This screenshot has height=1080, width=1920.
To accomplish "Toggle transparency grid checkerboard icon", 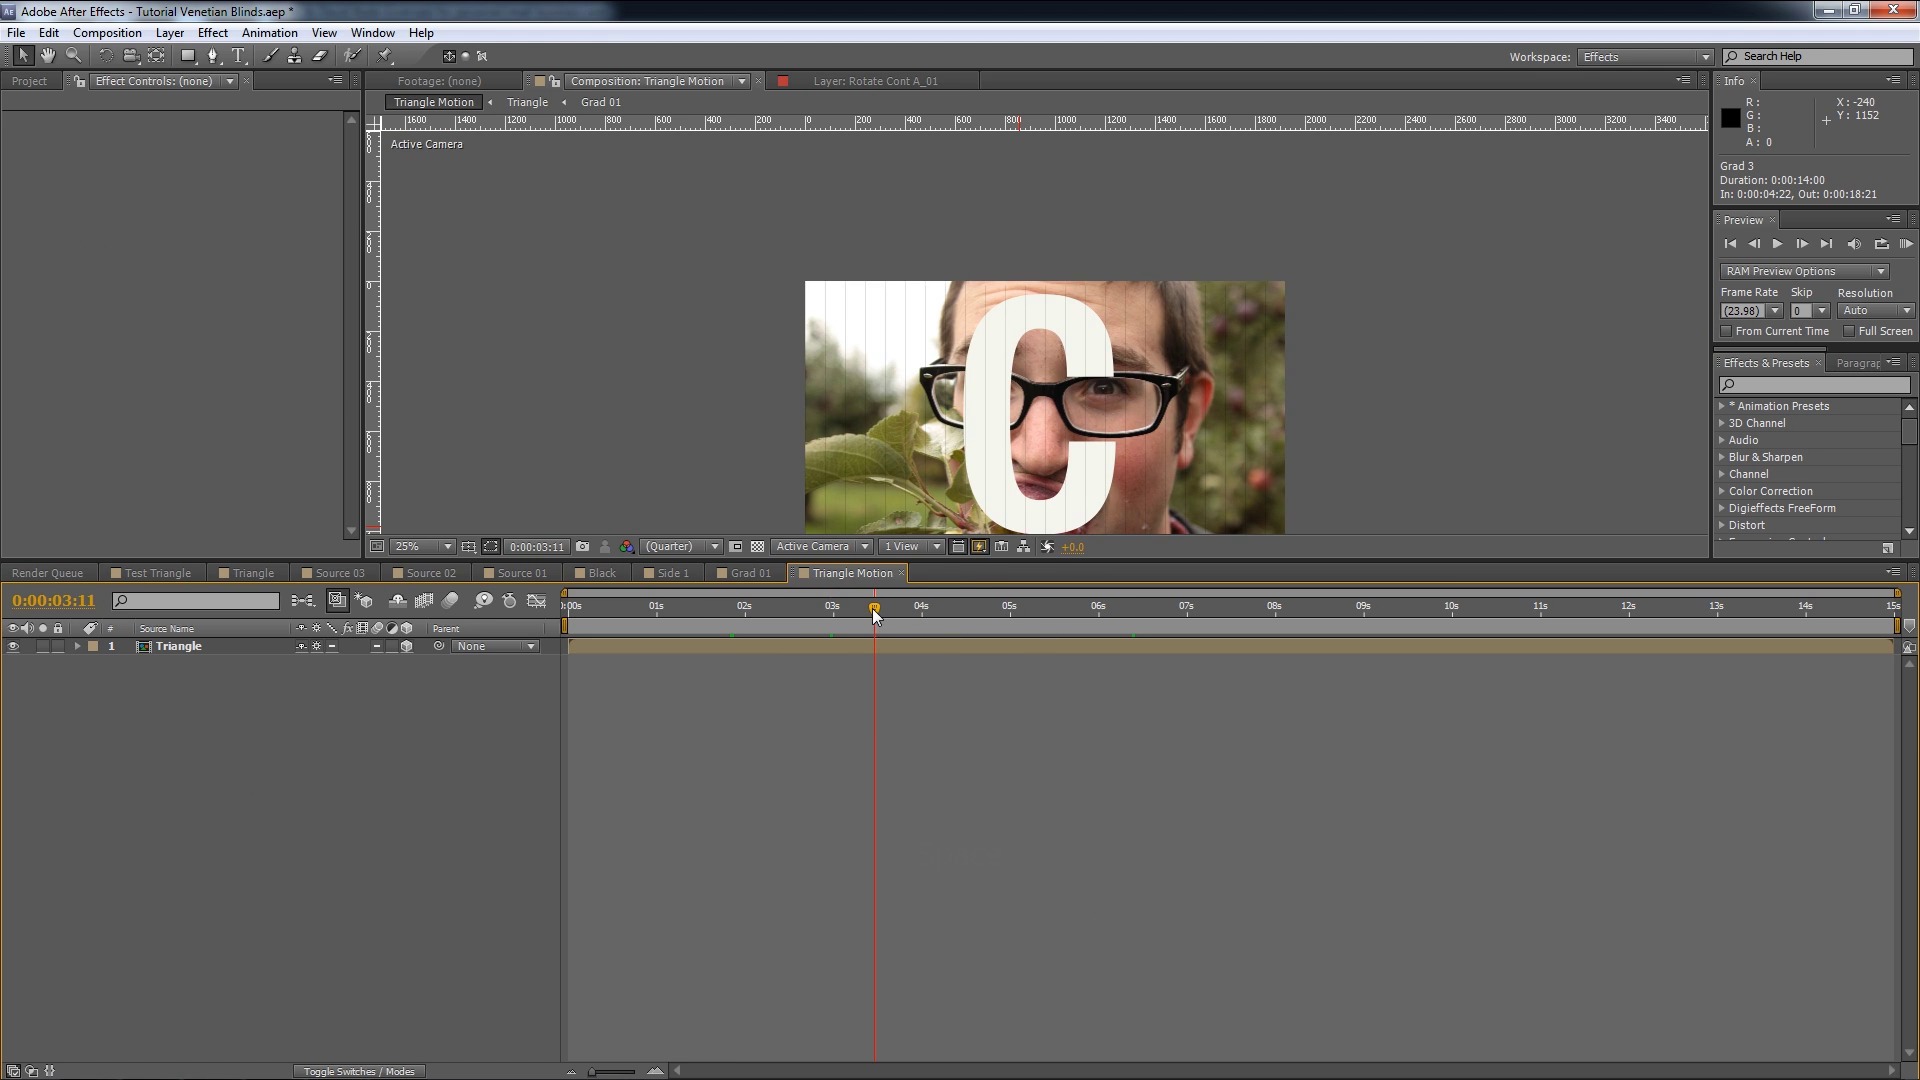I will pos(758,547).
